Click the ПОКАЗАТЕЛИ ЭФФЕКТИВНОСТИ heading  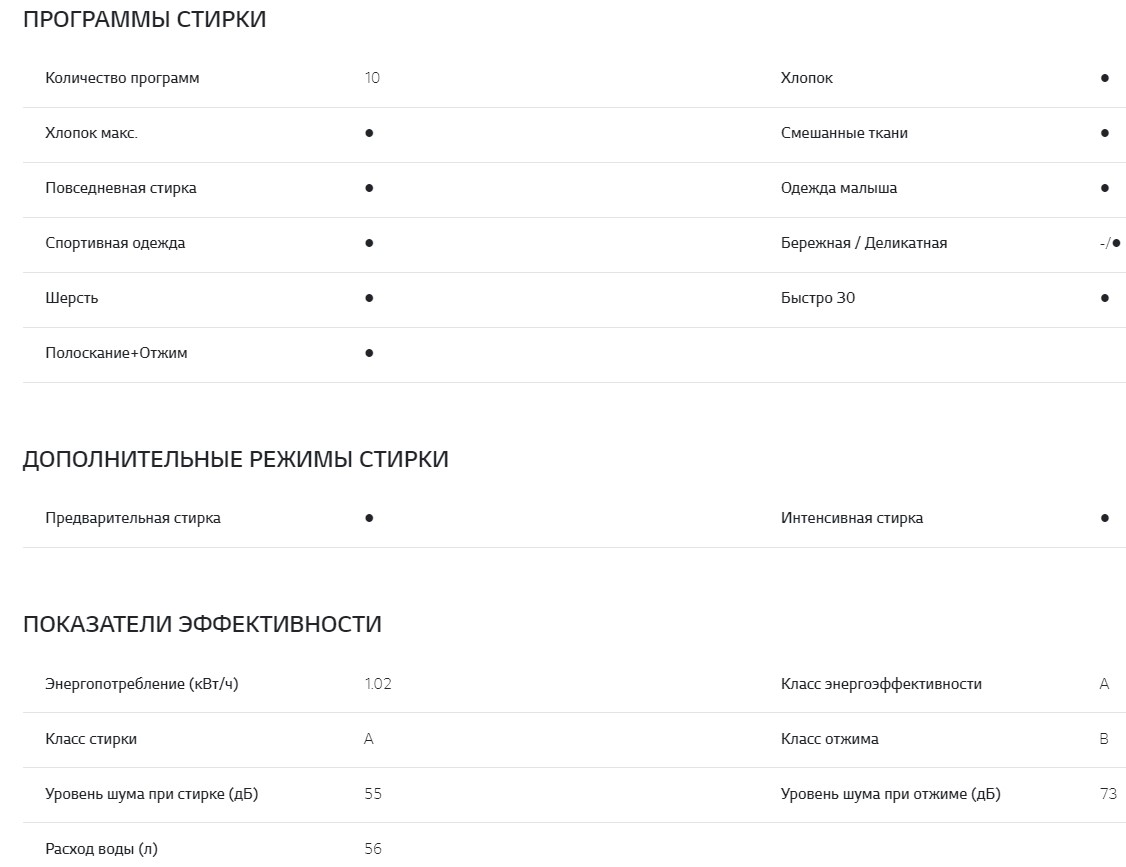coord(202,624)
